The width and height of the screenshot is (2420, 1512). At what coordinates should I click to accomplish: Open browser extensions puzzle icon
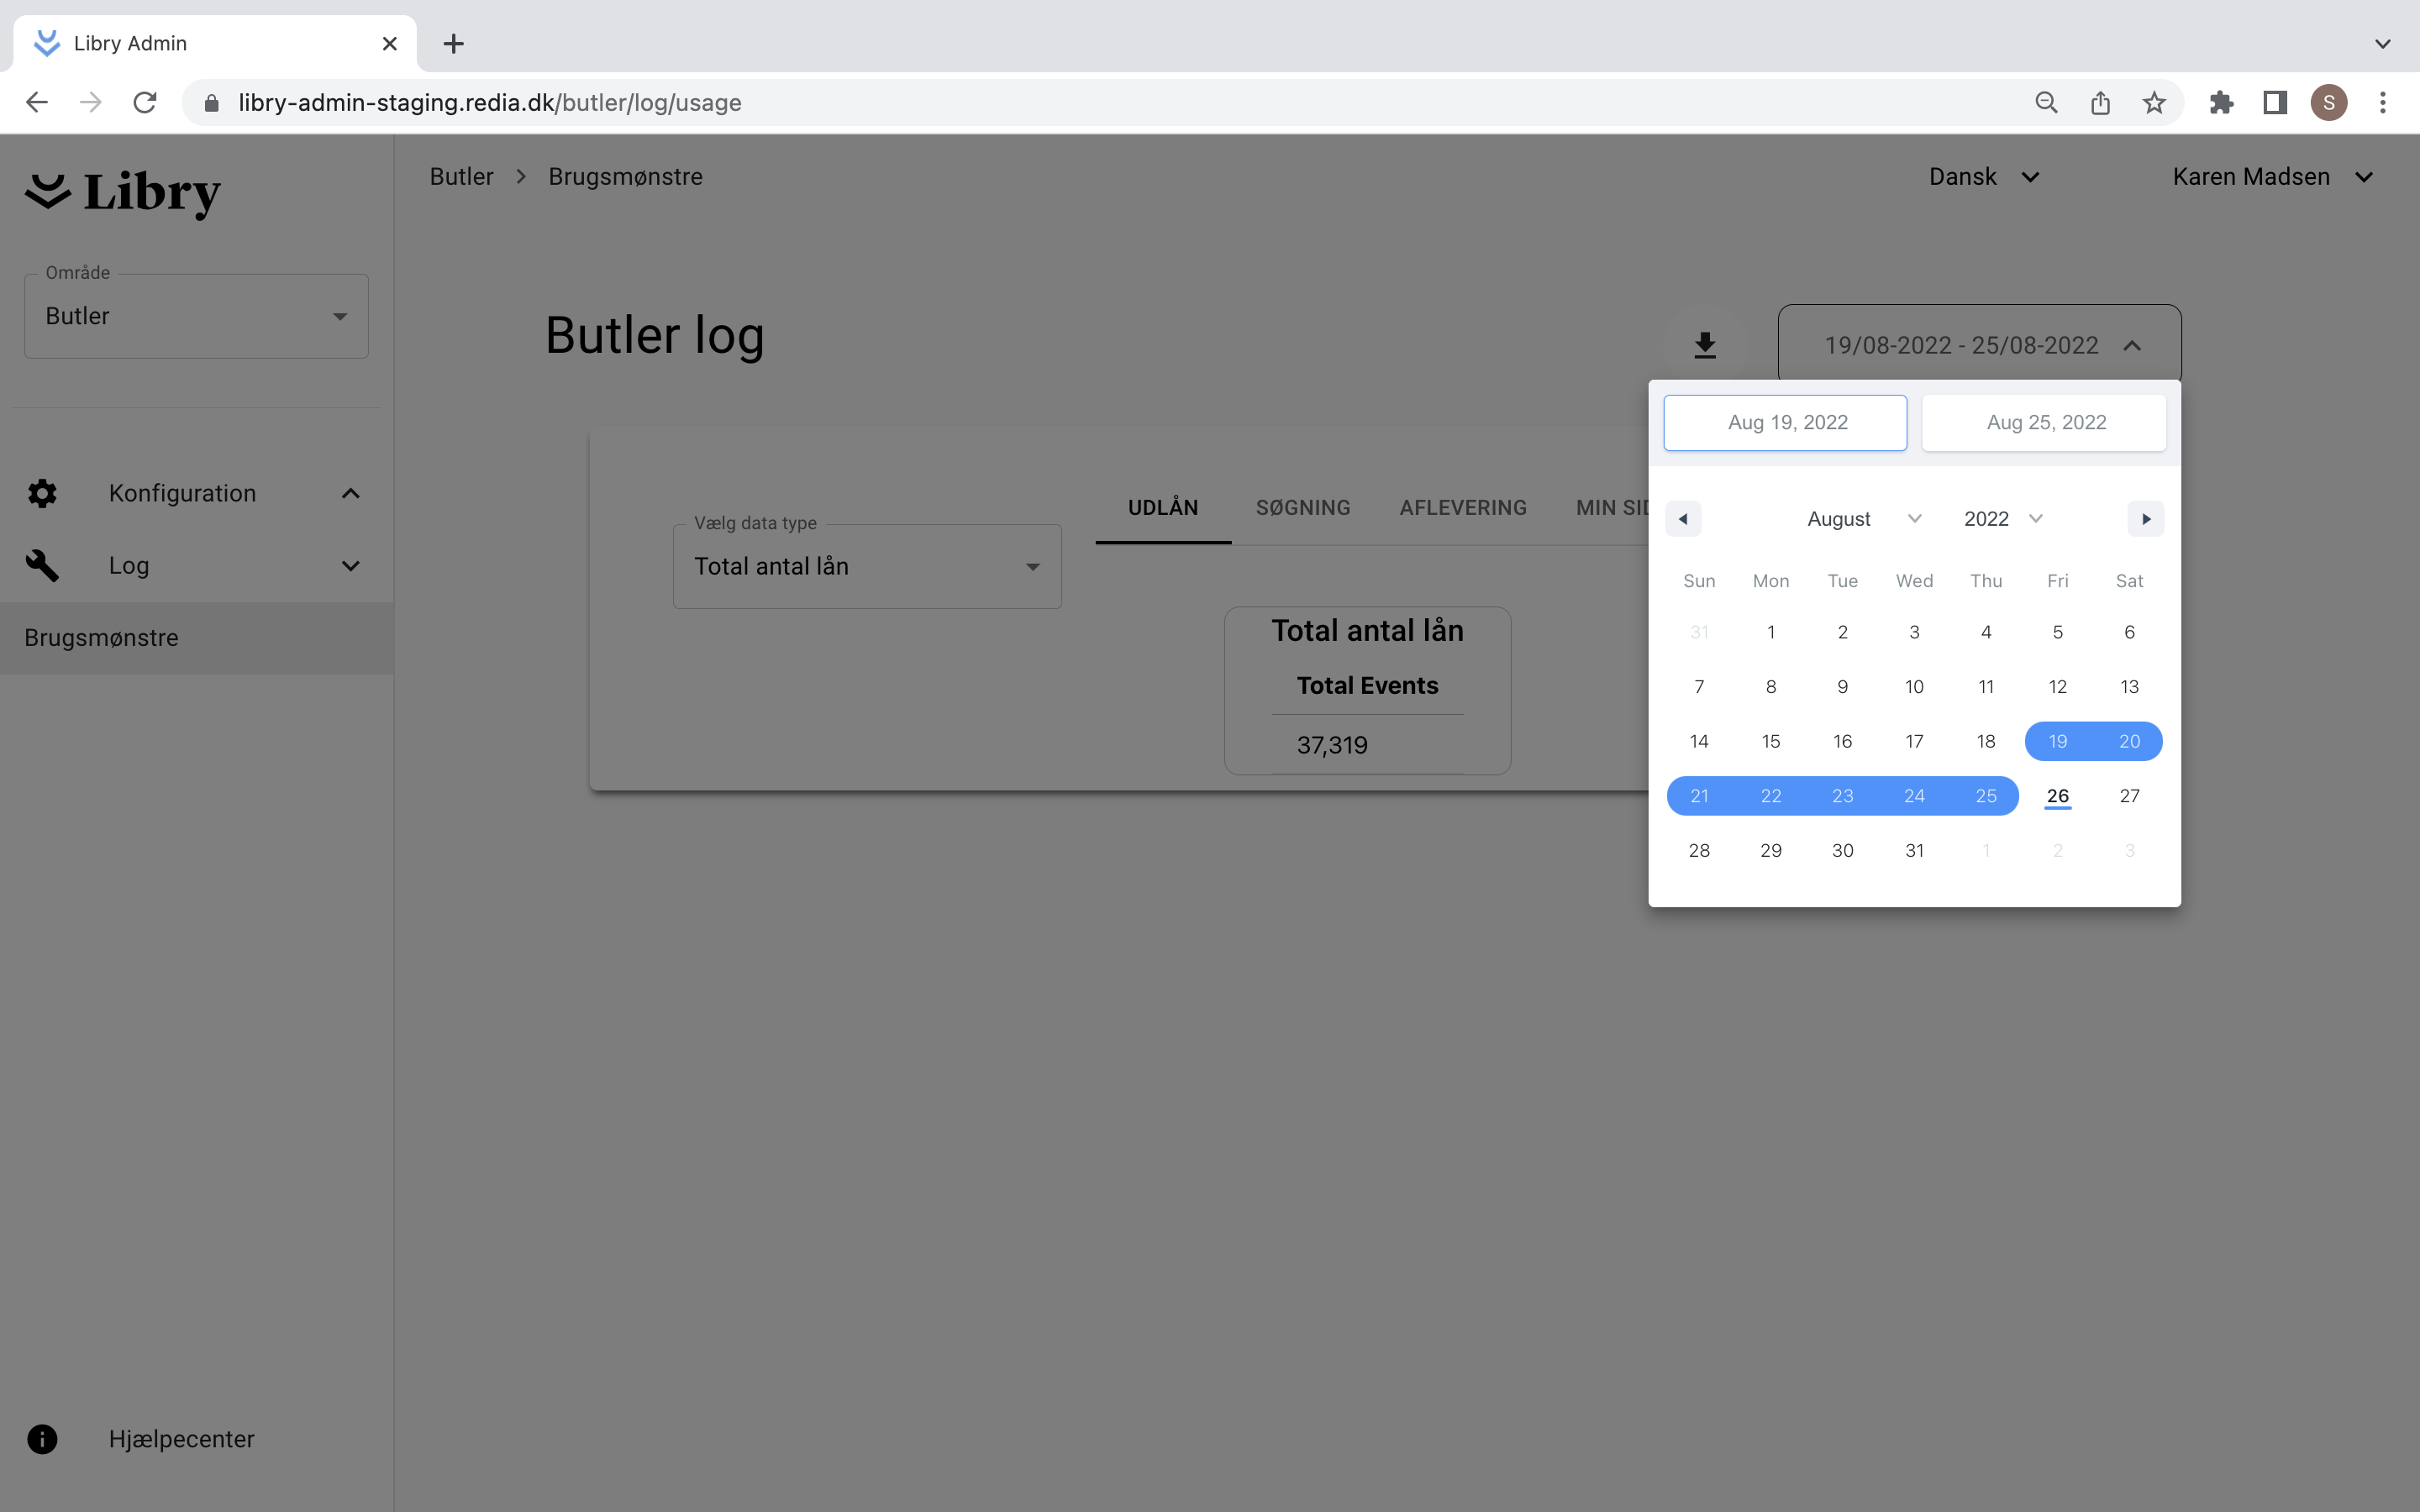point(2221,103)
